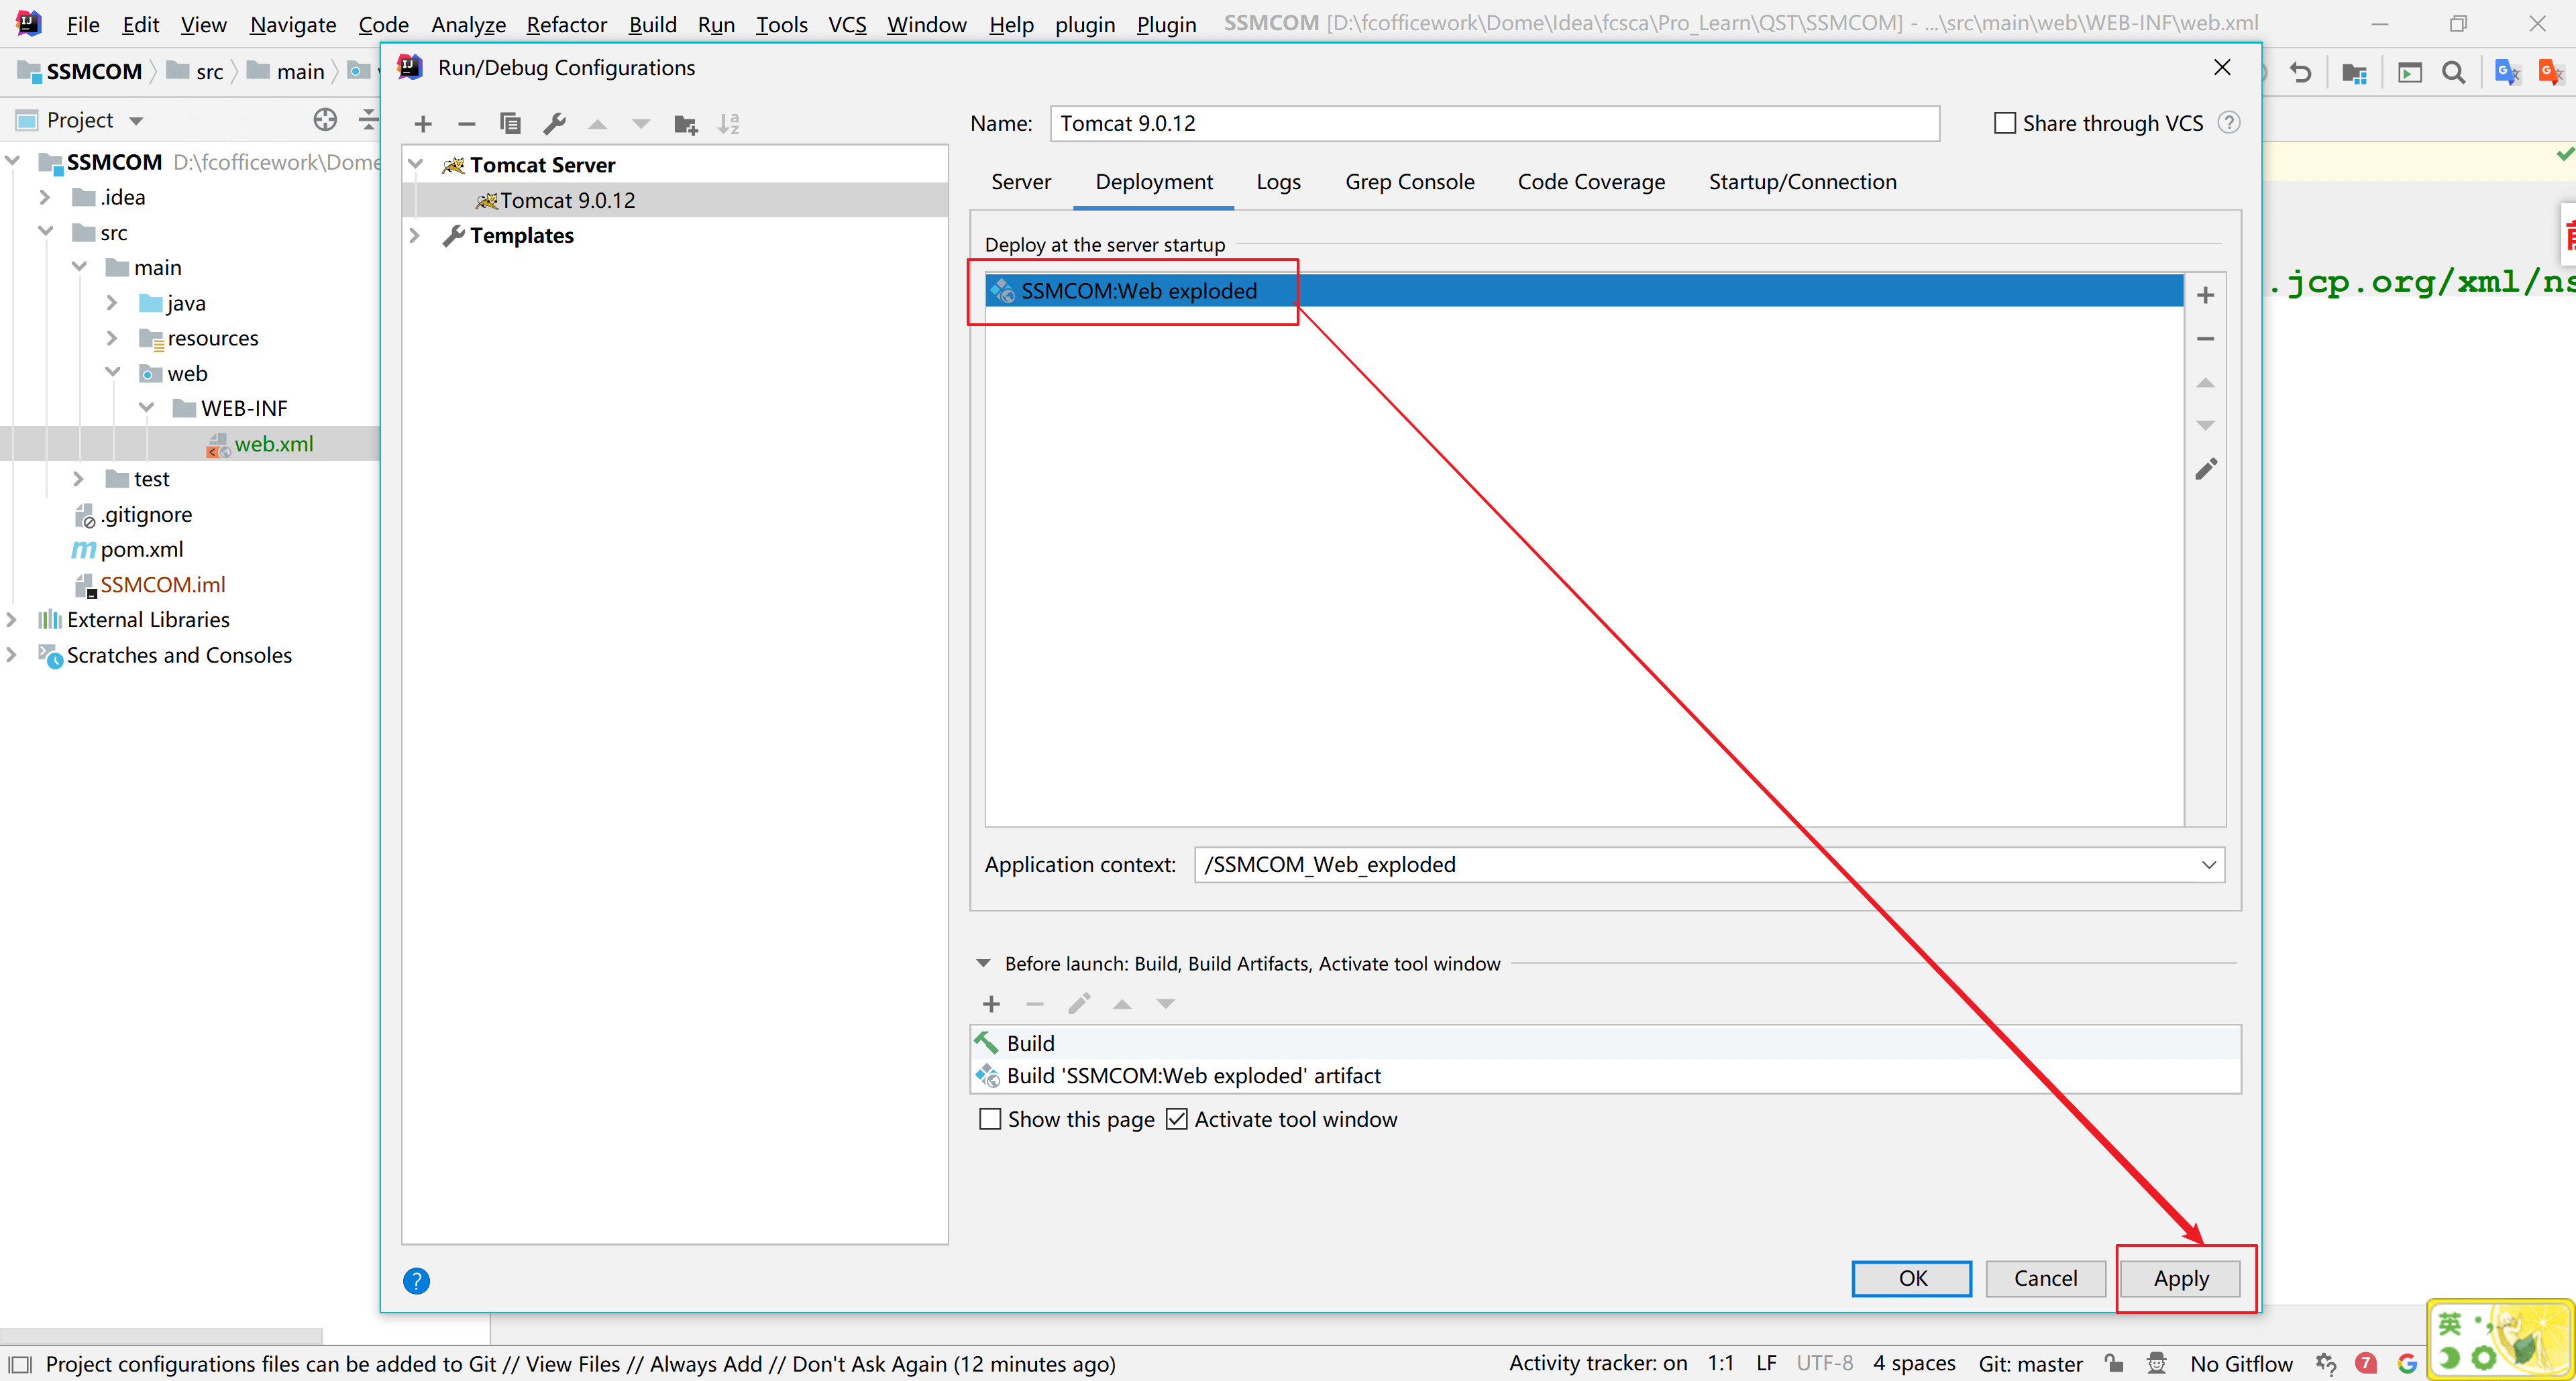Screen dimensions: 2576x1381
Task: Add new run configuration with plus icon
Action: coord(423,124)
